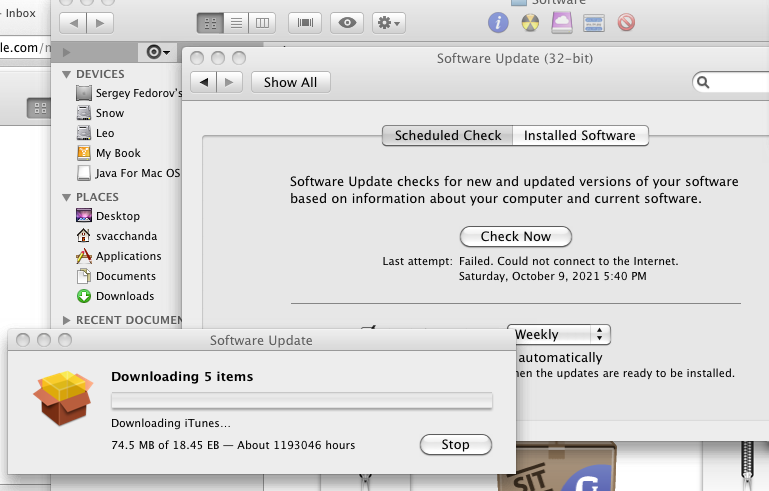Go back in Software Update preferences
Screen dimensions: 769x491
point(204,82)
